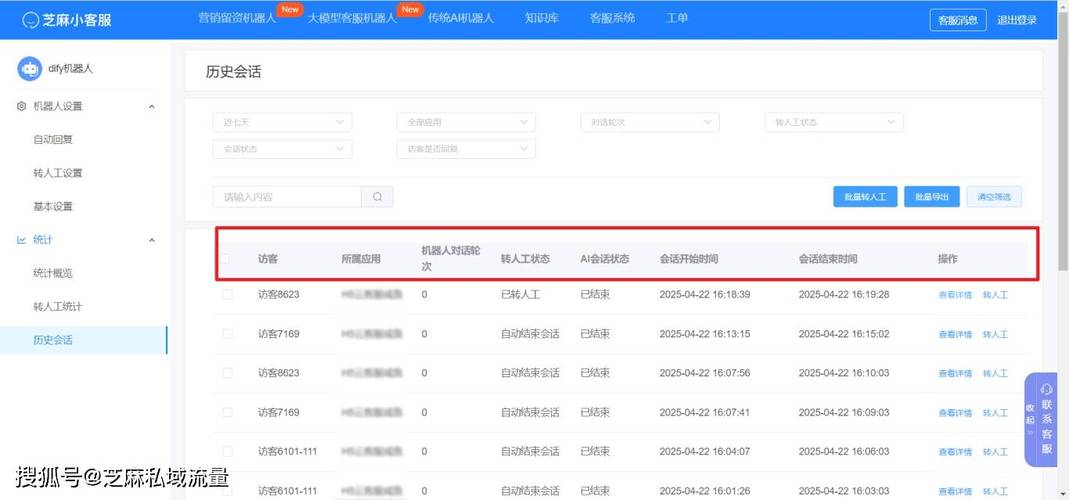The image size is (1069, 500).
Task: Check the row starting 2025-04-22 16:18:39
Action: point(227,295)
